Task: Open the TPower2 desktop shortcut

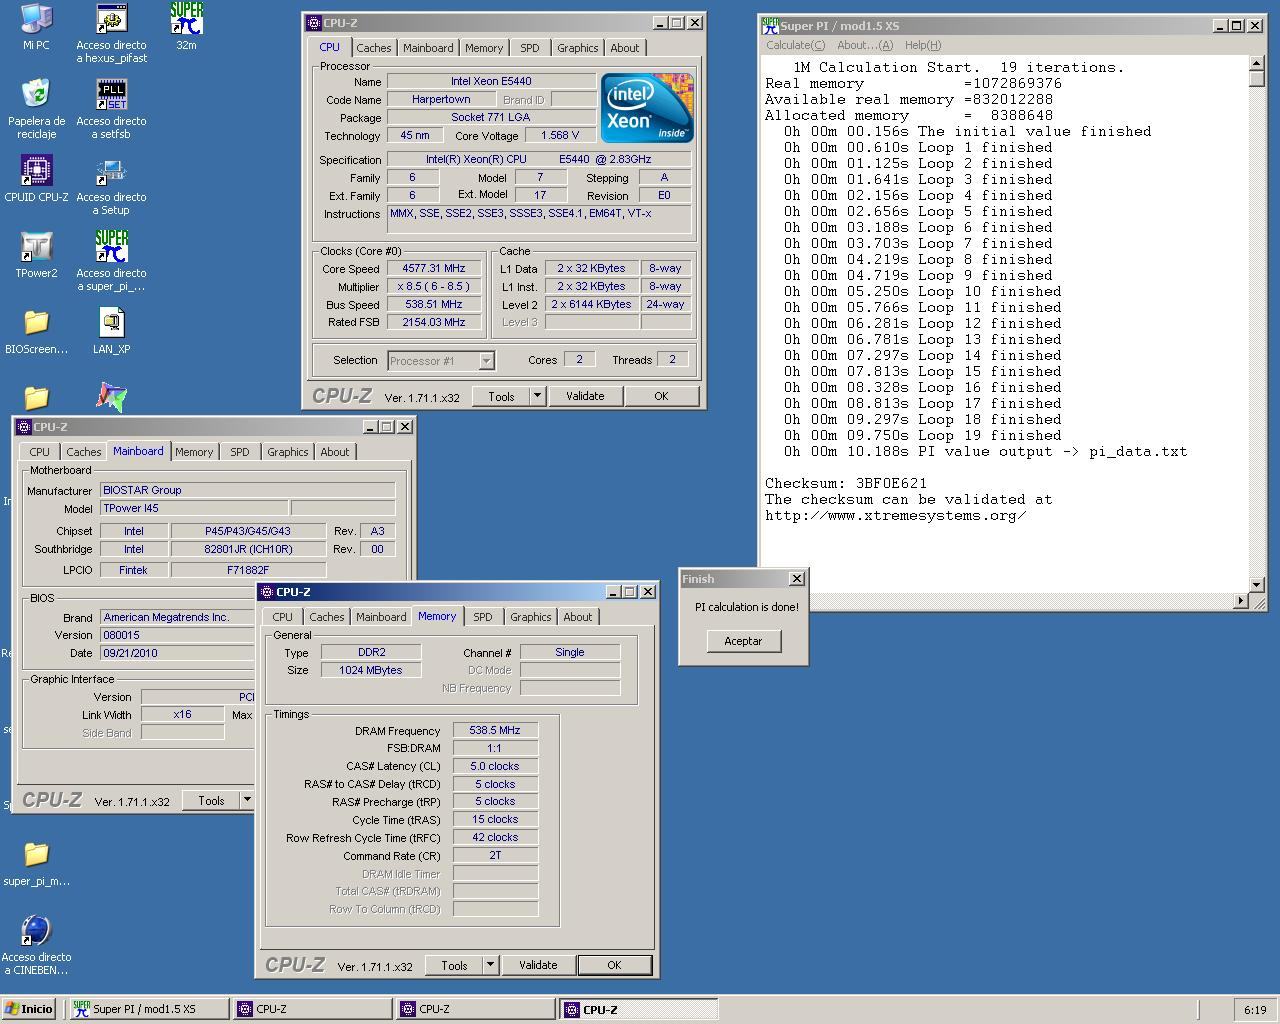Action: 36,248
